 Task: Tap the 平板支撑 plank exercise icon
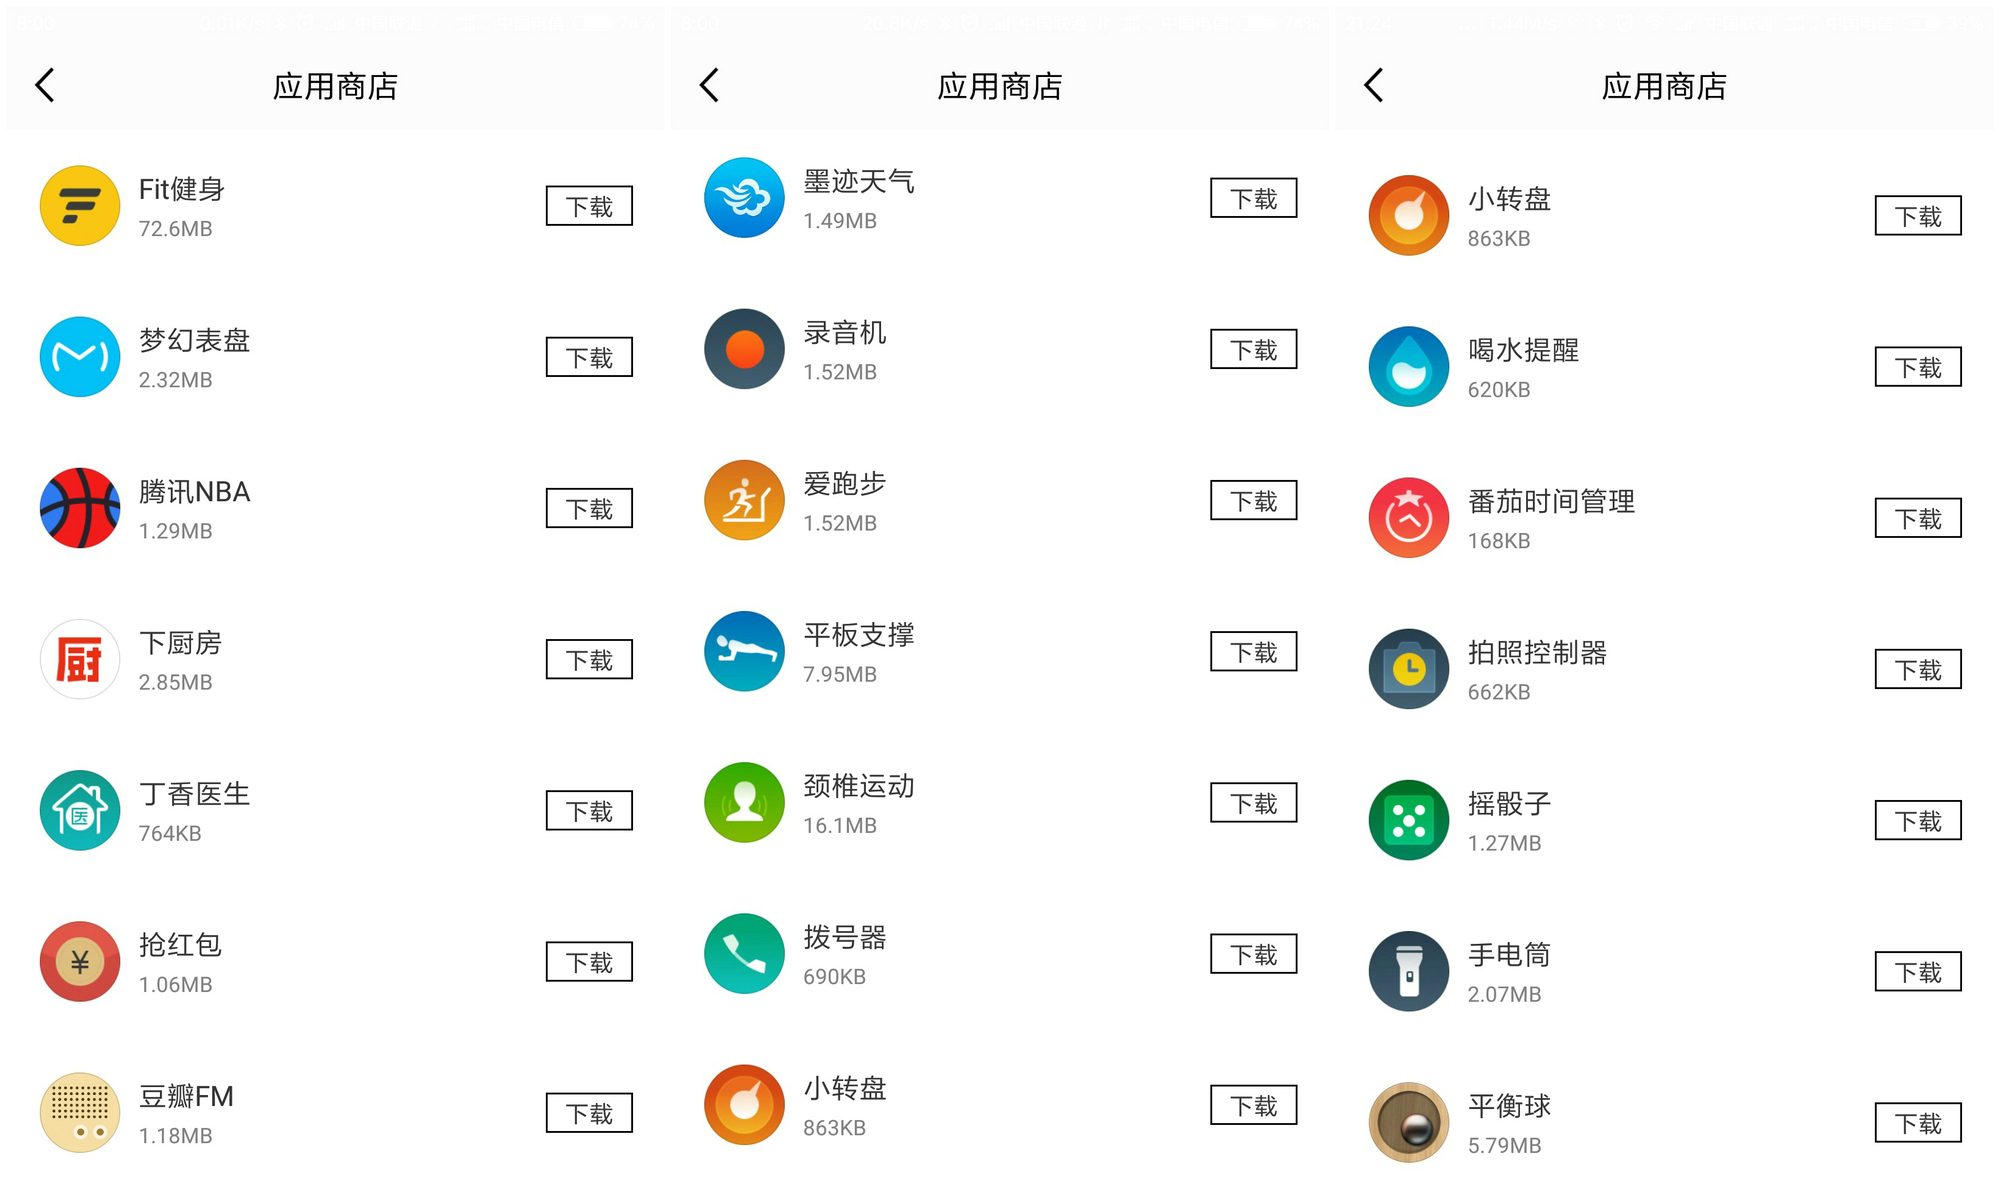pyautogui.click(x=744, y=651)
